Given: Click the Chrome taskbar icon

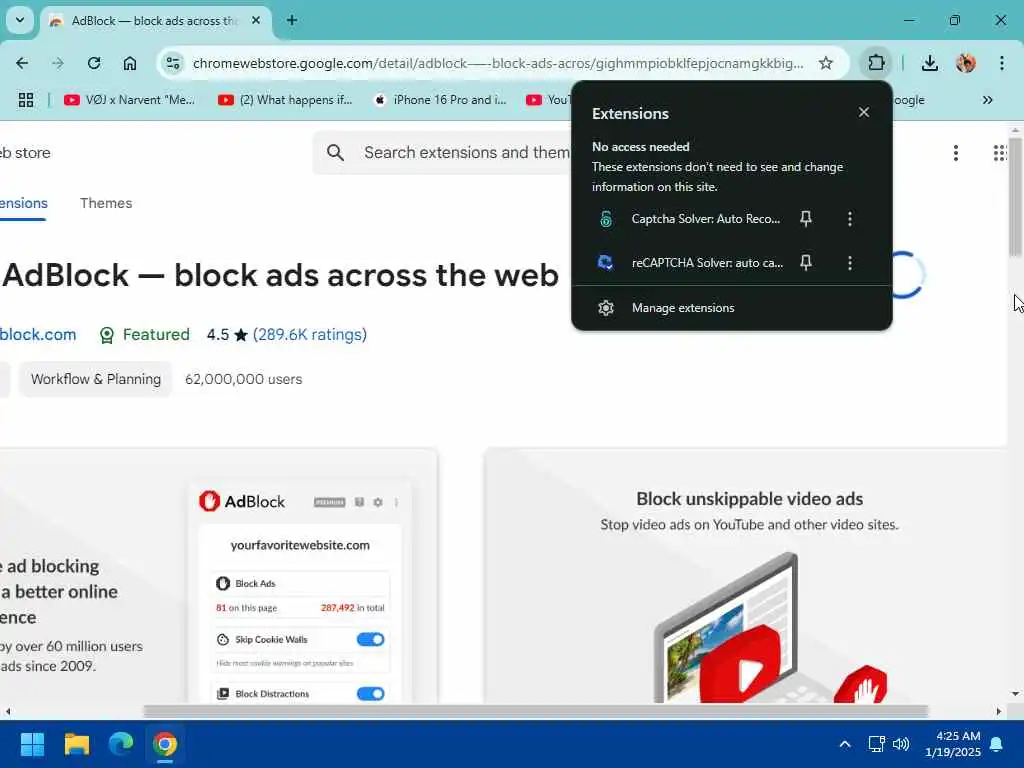Looking at the screenshot, I should tap(165, 744).
